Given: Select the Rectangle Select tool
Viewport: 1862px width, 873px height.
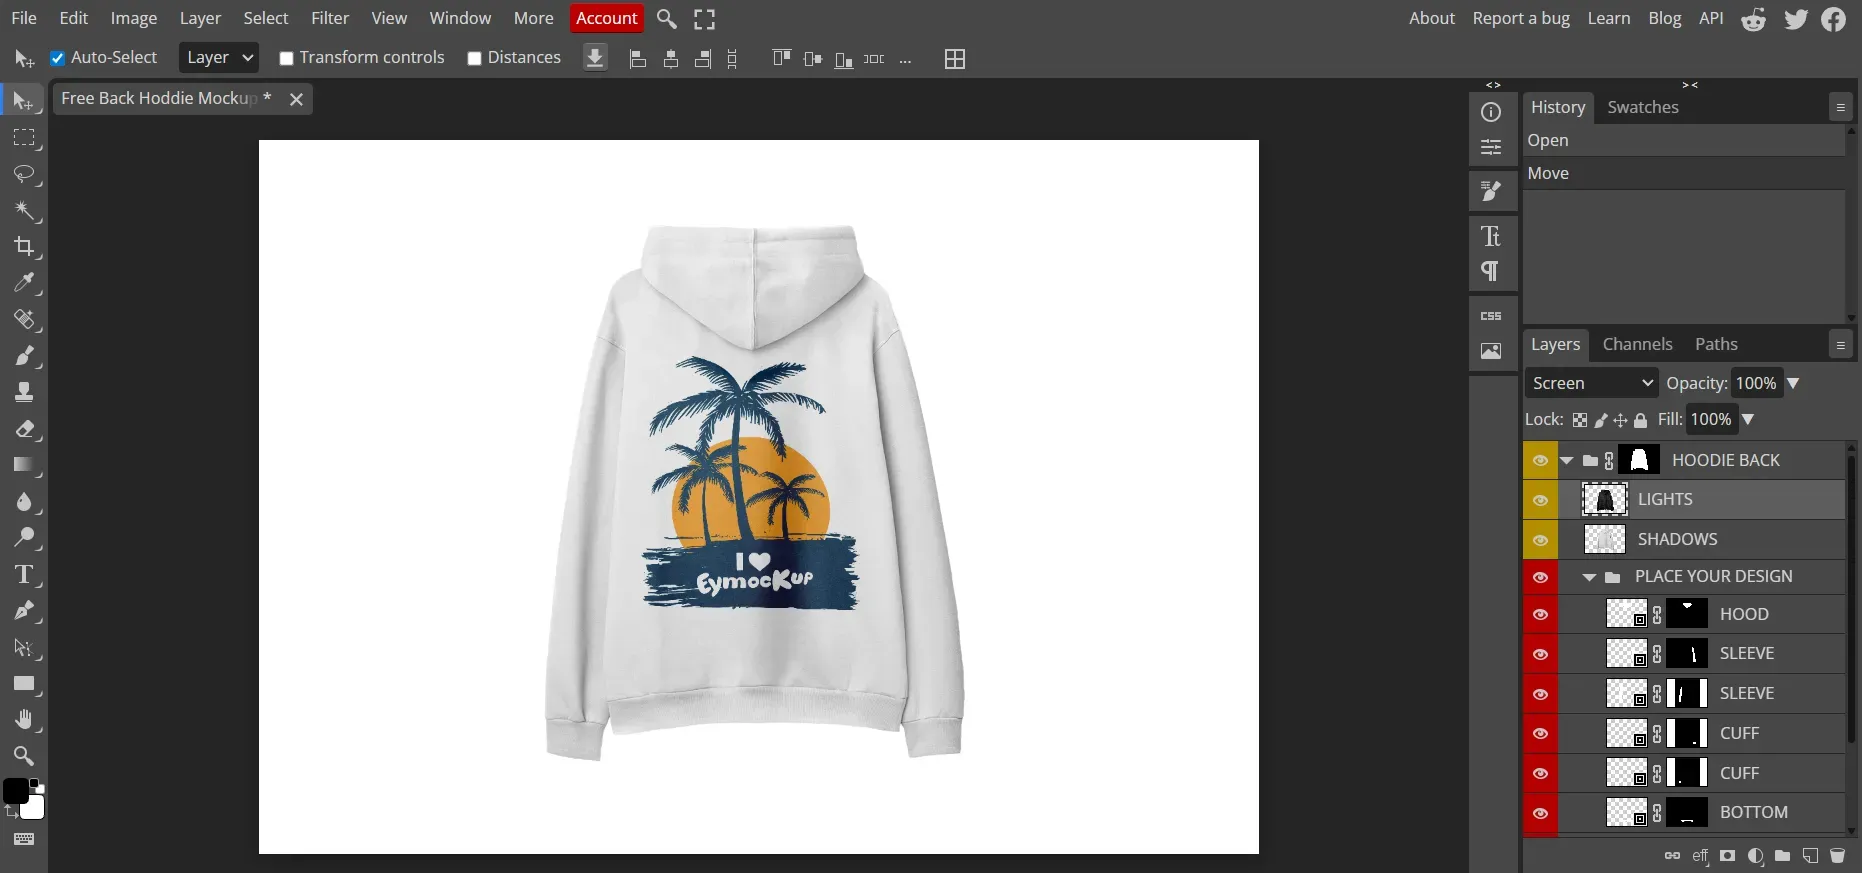Looking at the screenshot, I should click(23, 137).
